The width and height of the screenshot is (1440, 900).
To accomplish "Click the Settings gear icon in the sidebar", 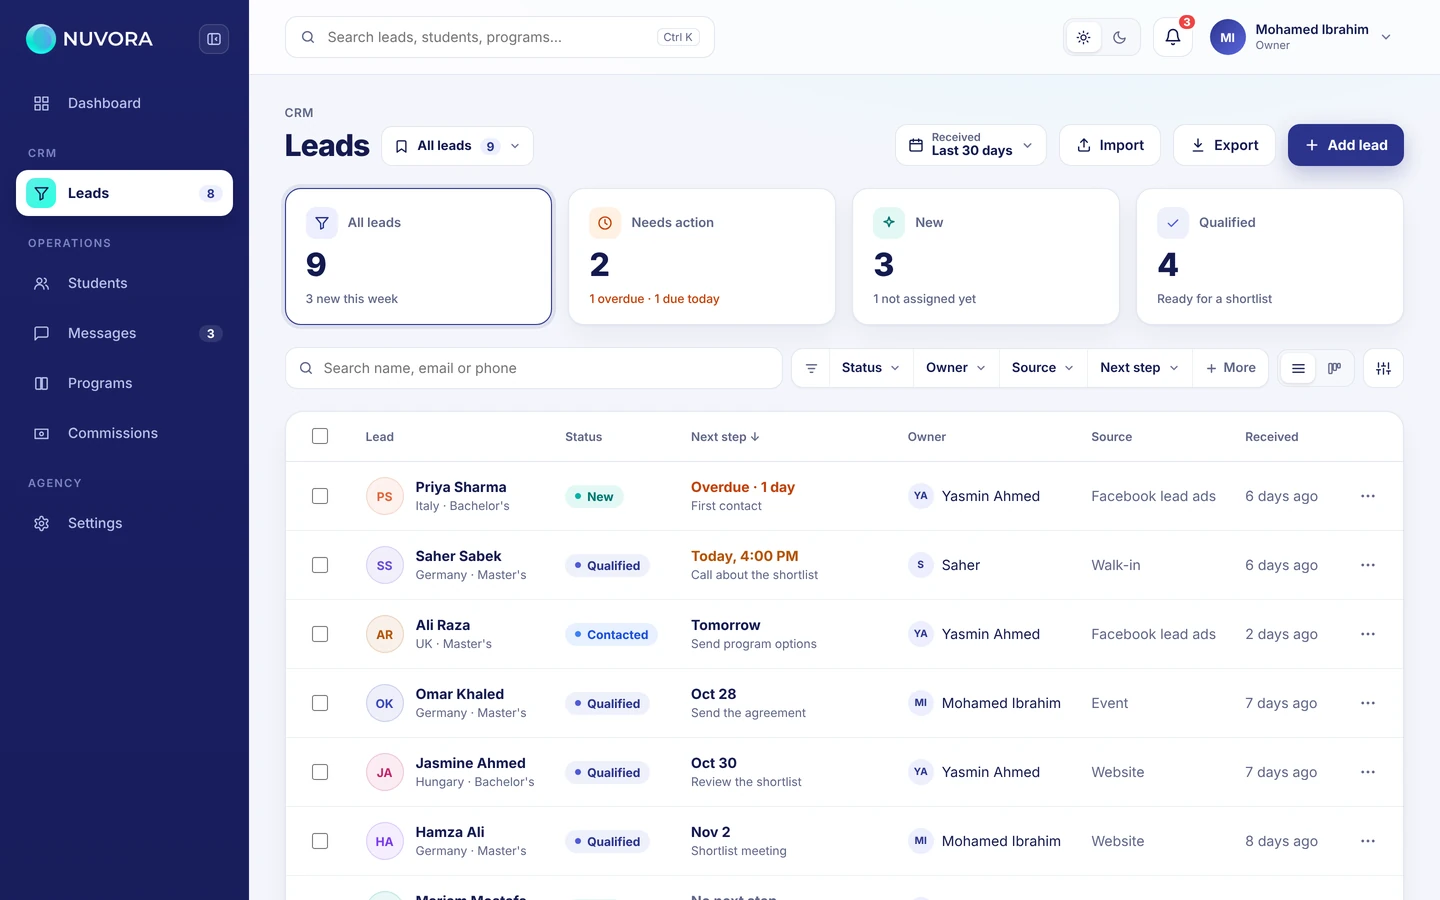I will pos(41,523).
